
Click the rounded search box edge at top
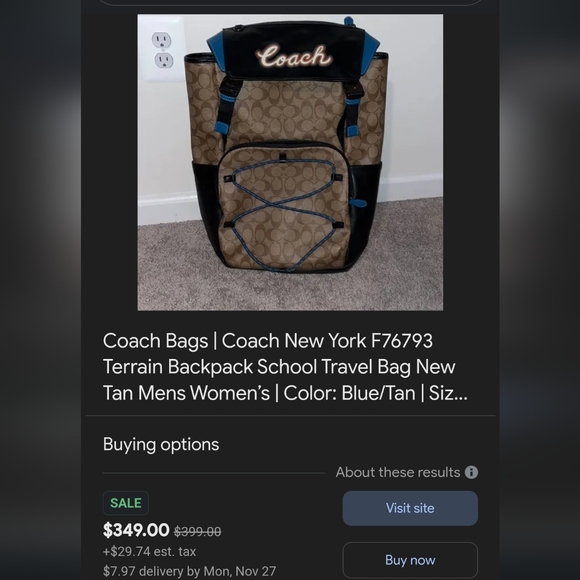coord(290,2)
